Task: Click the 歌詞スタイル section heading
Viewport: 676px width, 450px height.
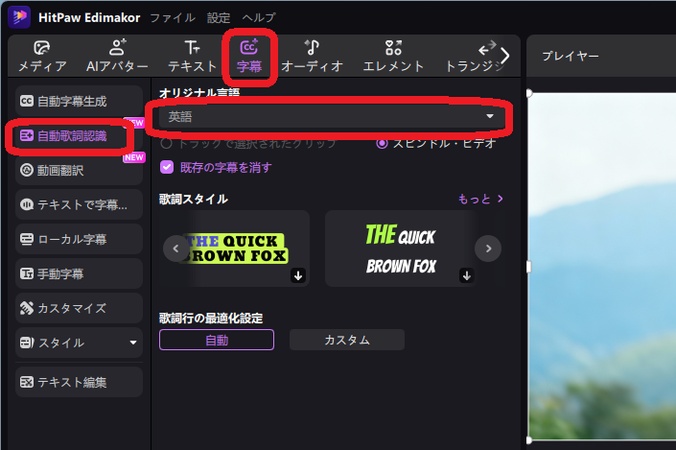Action: point(194,199)
